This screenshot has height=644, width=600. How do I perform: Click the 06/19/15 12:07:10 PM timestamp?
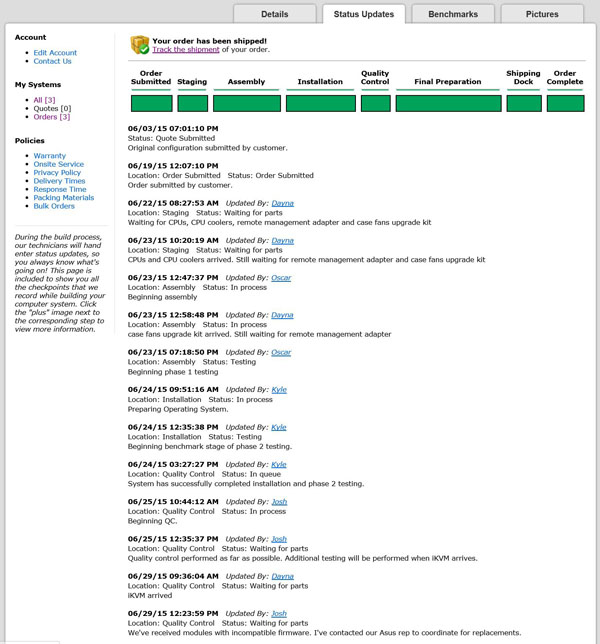click(x=173, y=166)
